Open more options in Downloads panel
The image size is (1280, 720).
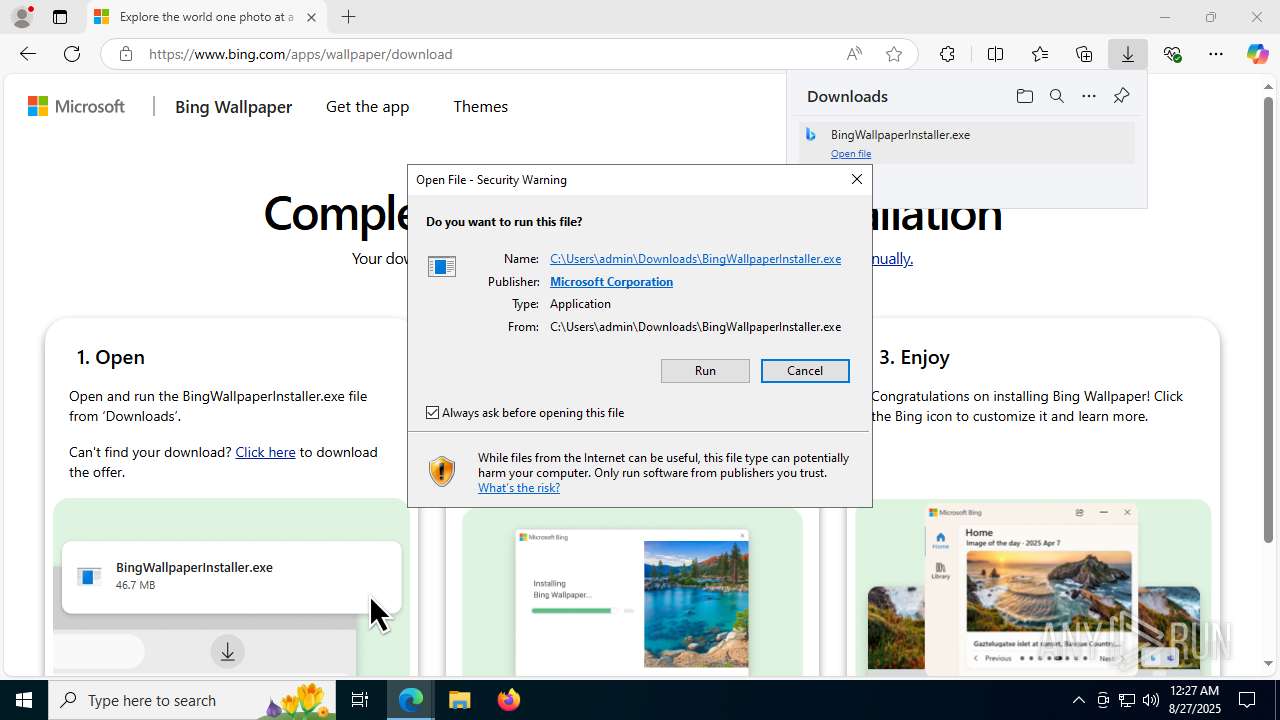1089,96
